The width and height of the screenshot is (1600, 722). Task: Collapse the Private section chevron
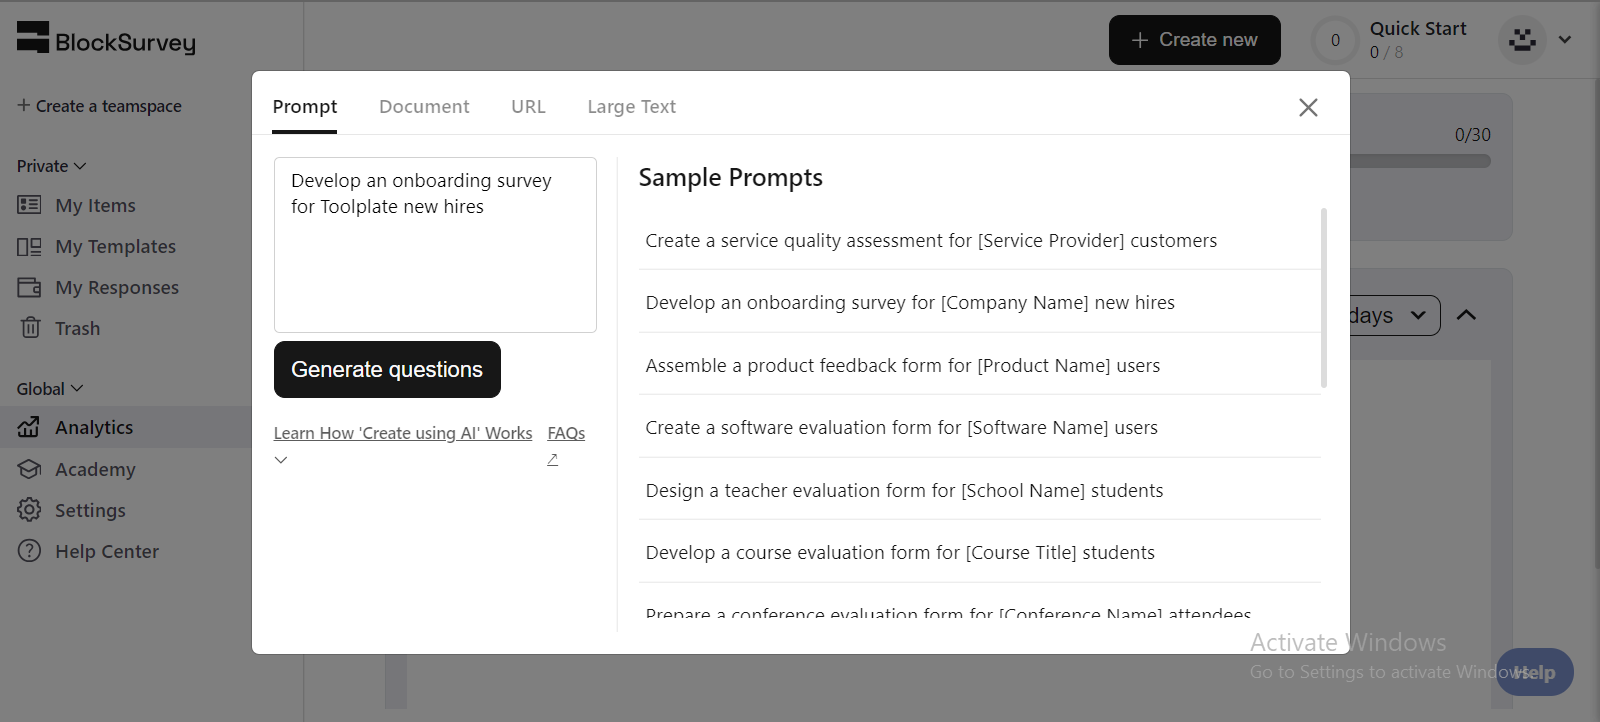coord(80,166)
